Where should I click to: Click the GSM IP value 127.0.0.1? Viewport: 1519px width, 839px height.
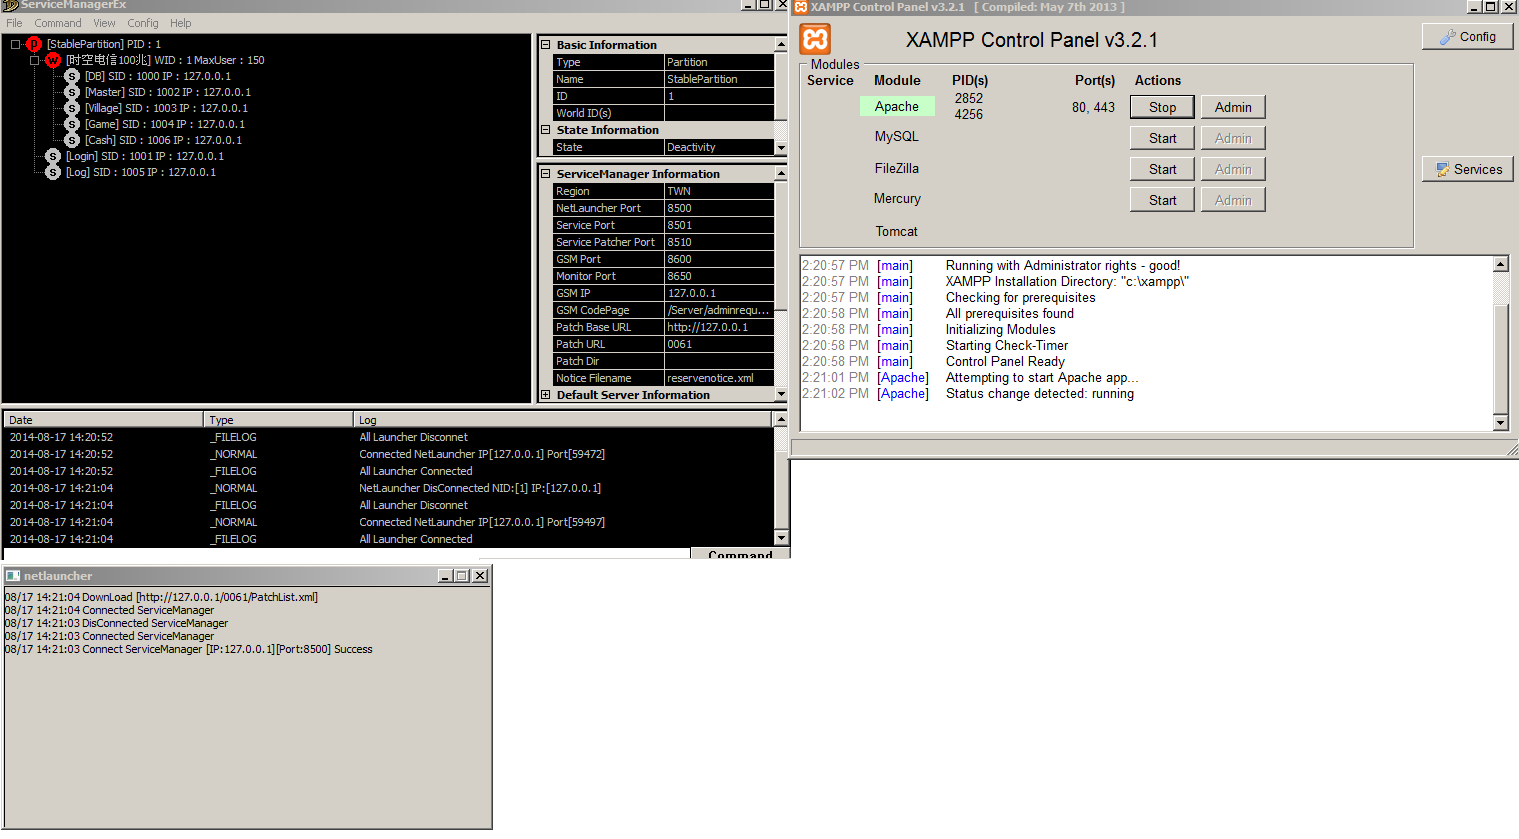[719, 293]
